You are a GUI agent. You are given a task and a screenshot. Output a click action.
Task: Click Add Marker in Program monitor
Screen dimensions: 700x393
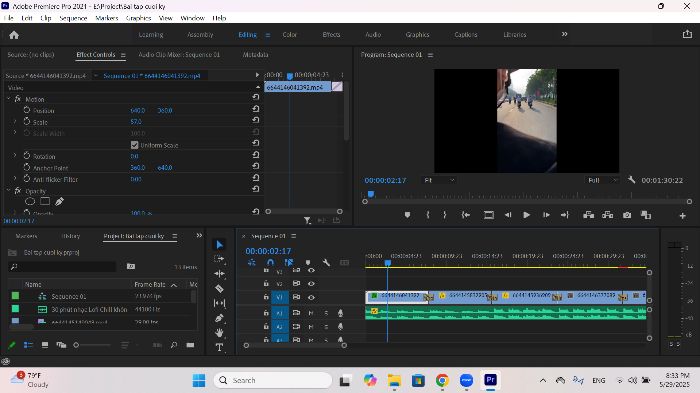pyautogui.click(x=407, y=215)
